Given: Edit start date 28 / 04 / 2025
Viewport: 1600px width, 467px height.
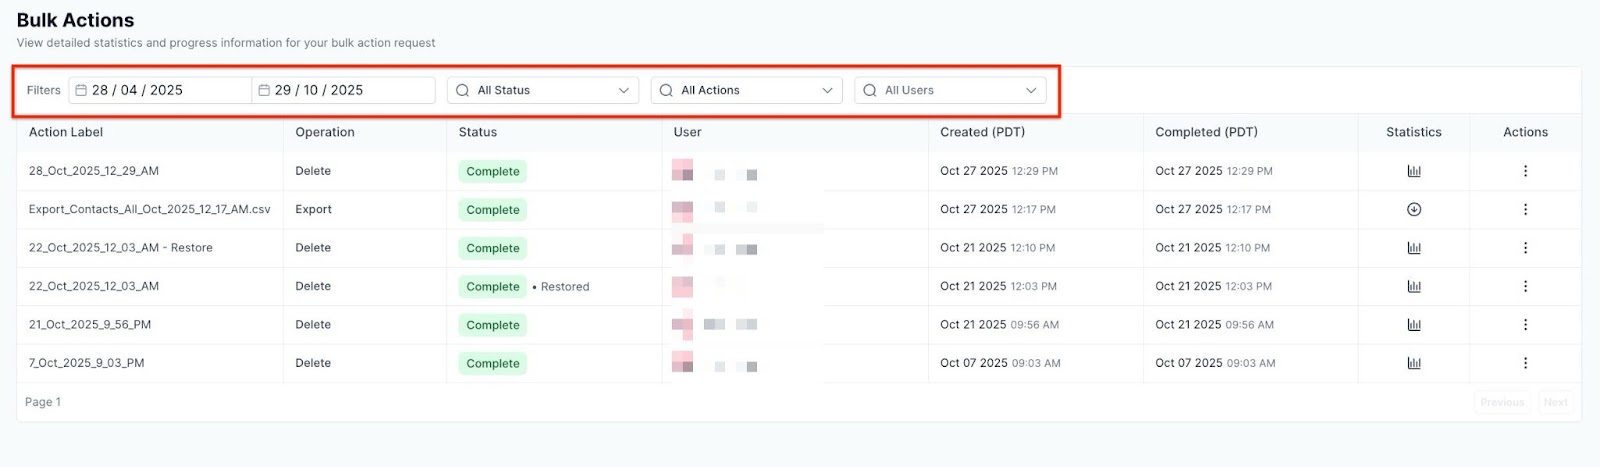Looking at the screenshot, I should tap(138, 90).
